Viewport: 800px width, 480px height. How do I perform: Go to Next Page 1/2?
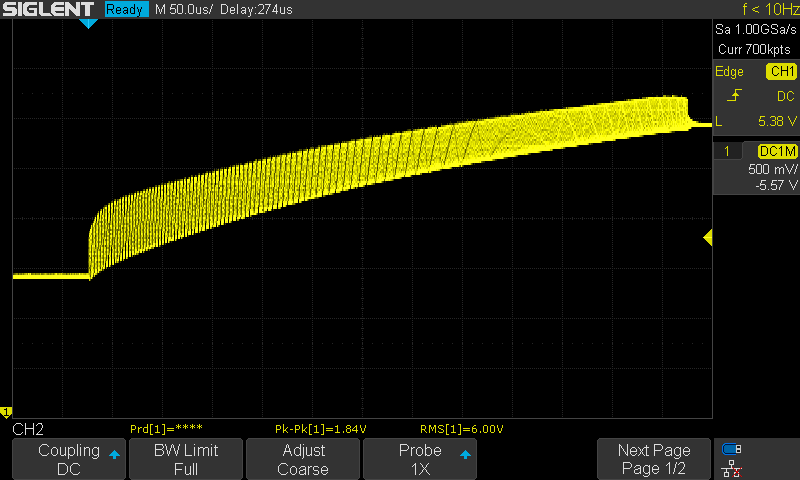(x=654, y=459)
